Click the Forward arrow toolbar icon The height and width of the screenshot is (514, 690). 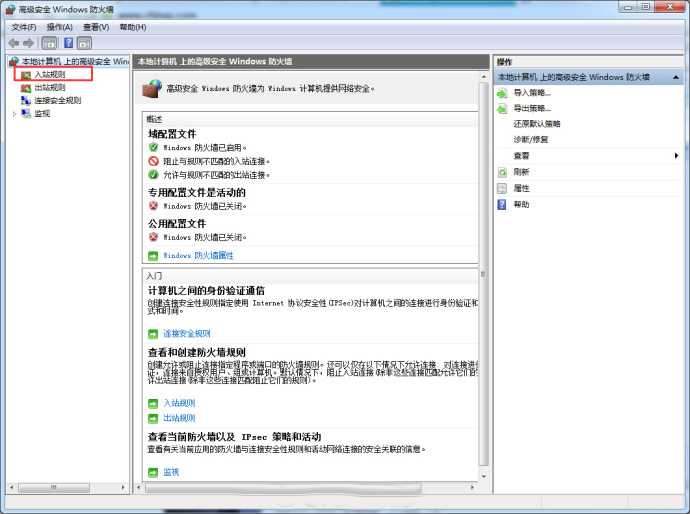point(29,43)
